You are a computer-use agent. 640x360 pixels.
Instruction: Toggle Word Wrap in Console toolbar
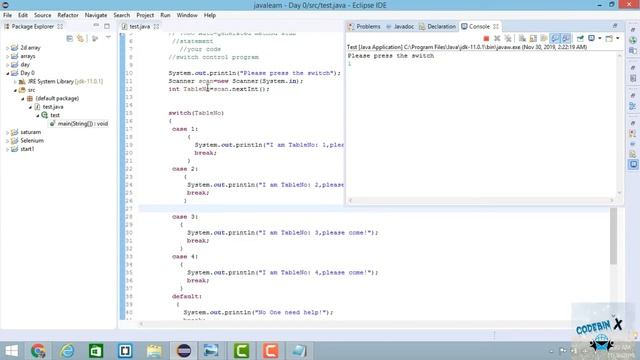544,38
